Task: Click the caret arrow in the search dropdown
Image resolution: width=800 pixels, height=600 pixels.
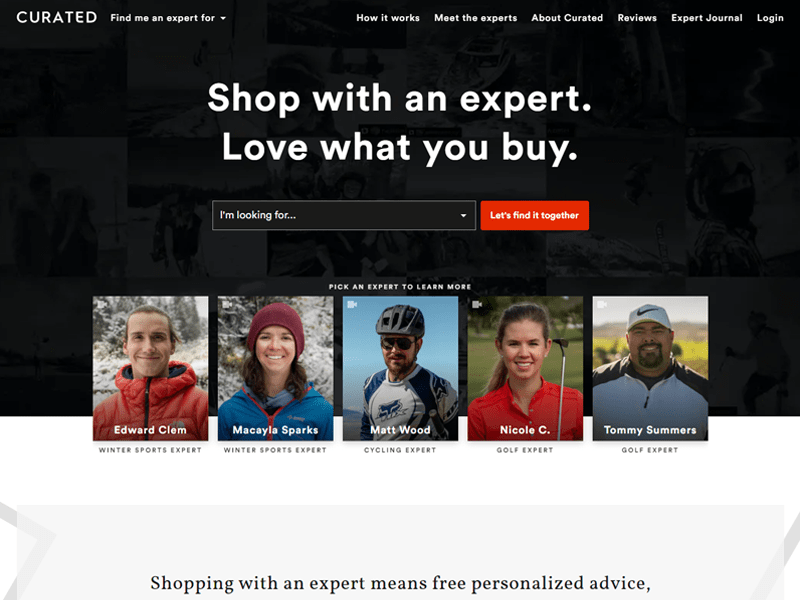Action: click(463, 216)
